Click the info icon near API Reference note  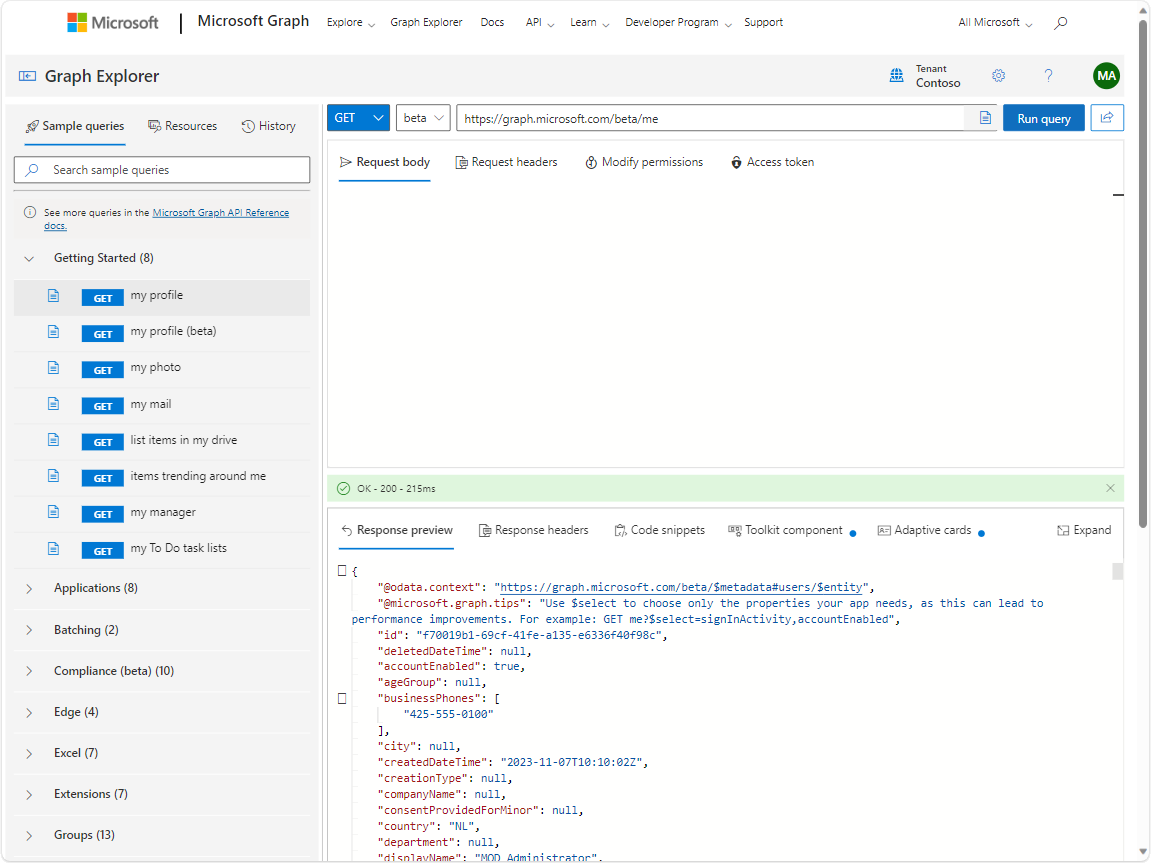[x=30, y=212]
